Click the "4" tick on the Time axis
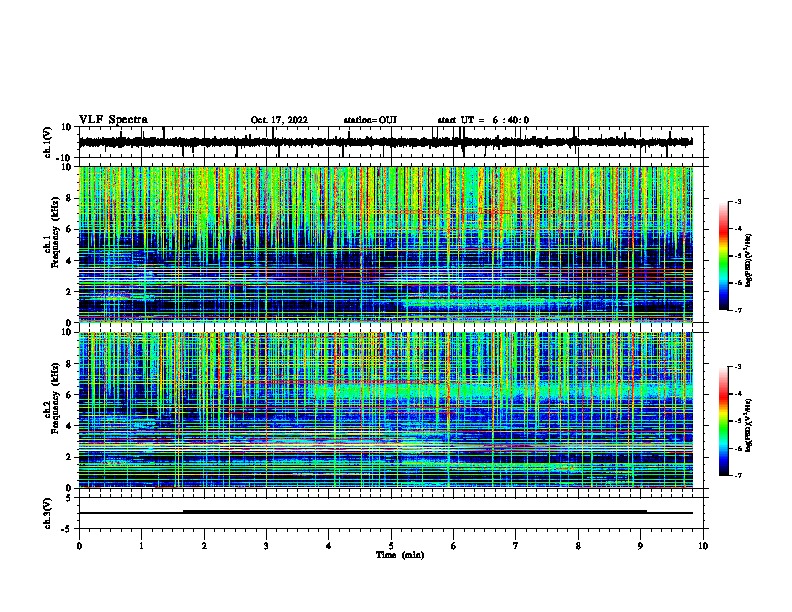Screen dimensions: 792x612 click(x=329, y=546)
